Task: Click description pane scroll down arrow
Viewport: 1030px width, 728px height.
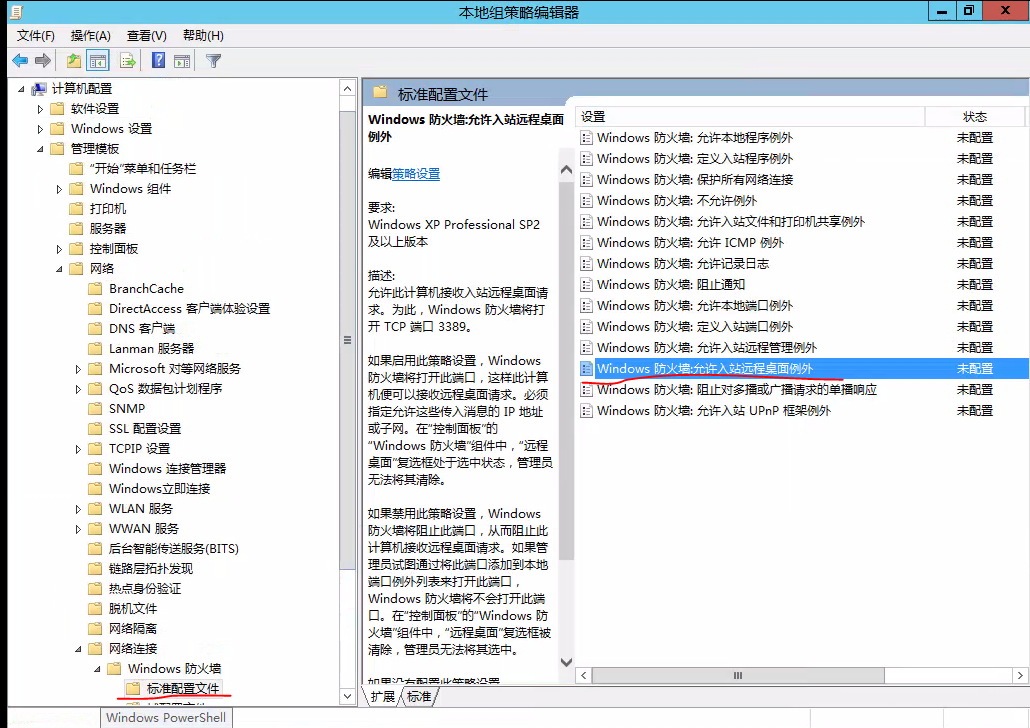Action: (566, 662)
